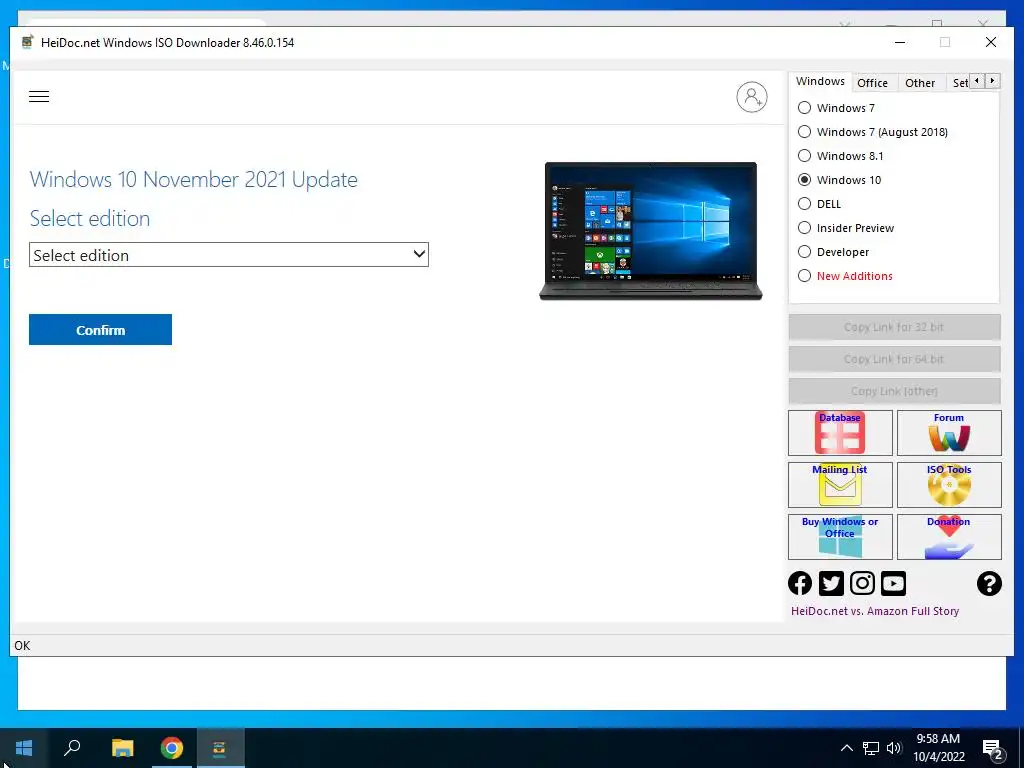Open the help question mark icon

tap(989, 583)
